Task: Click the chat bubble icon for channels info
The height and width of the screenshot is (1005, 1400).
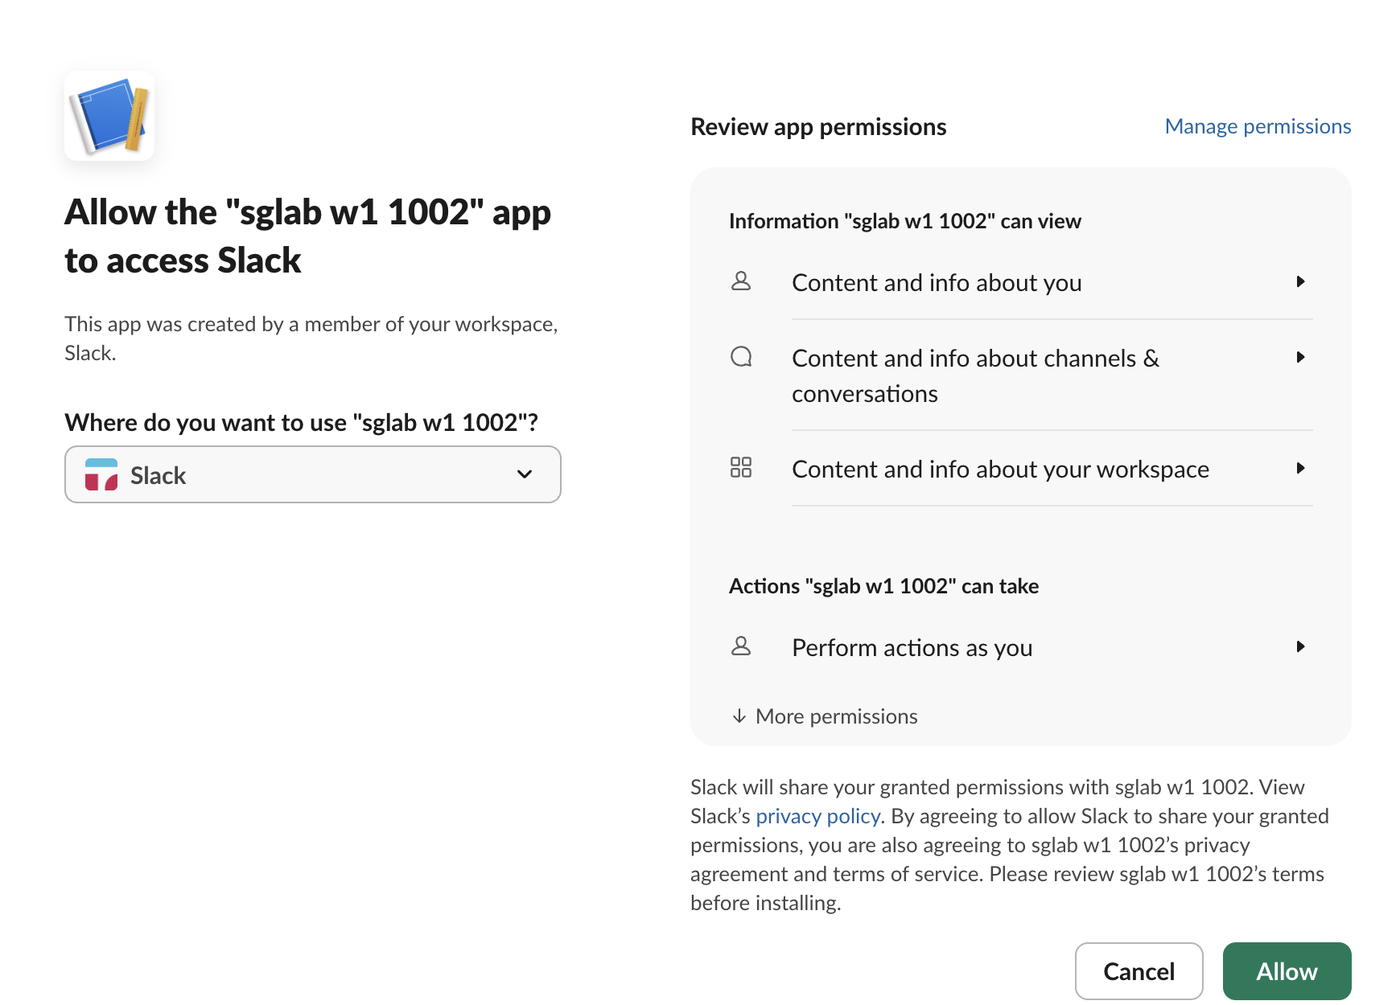Action: point(741,357)
